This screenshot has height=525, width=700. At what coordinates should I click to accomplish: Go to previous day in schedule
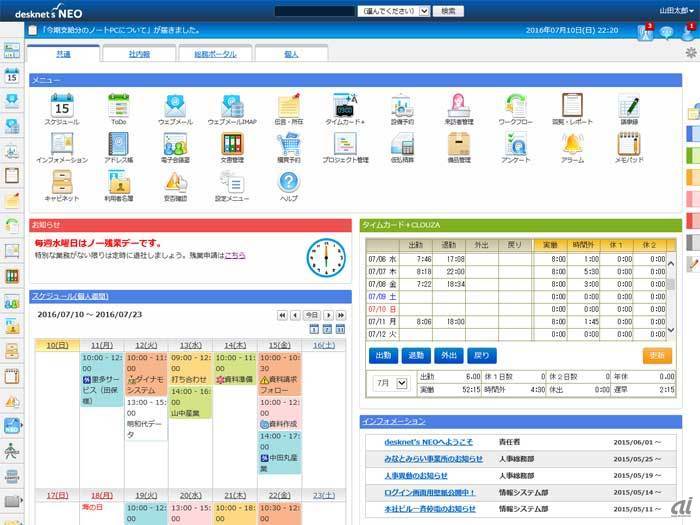coord(295,315)
